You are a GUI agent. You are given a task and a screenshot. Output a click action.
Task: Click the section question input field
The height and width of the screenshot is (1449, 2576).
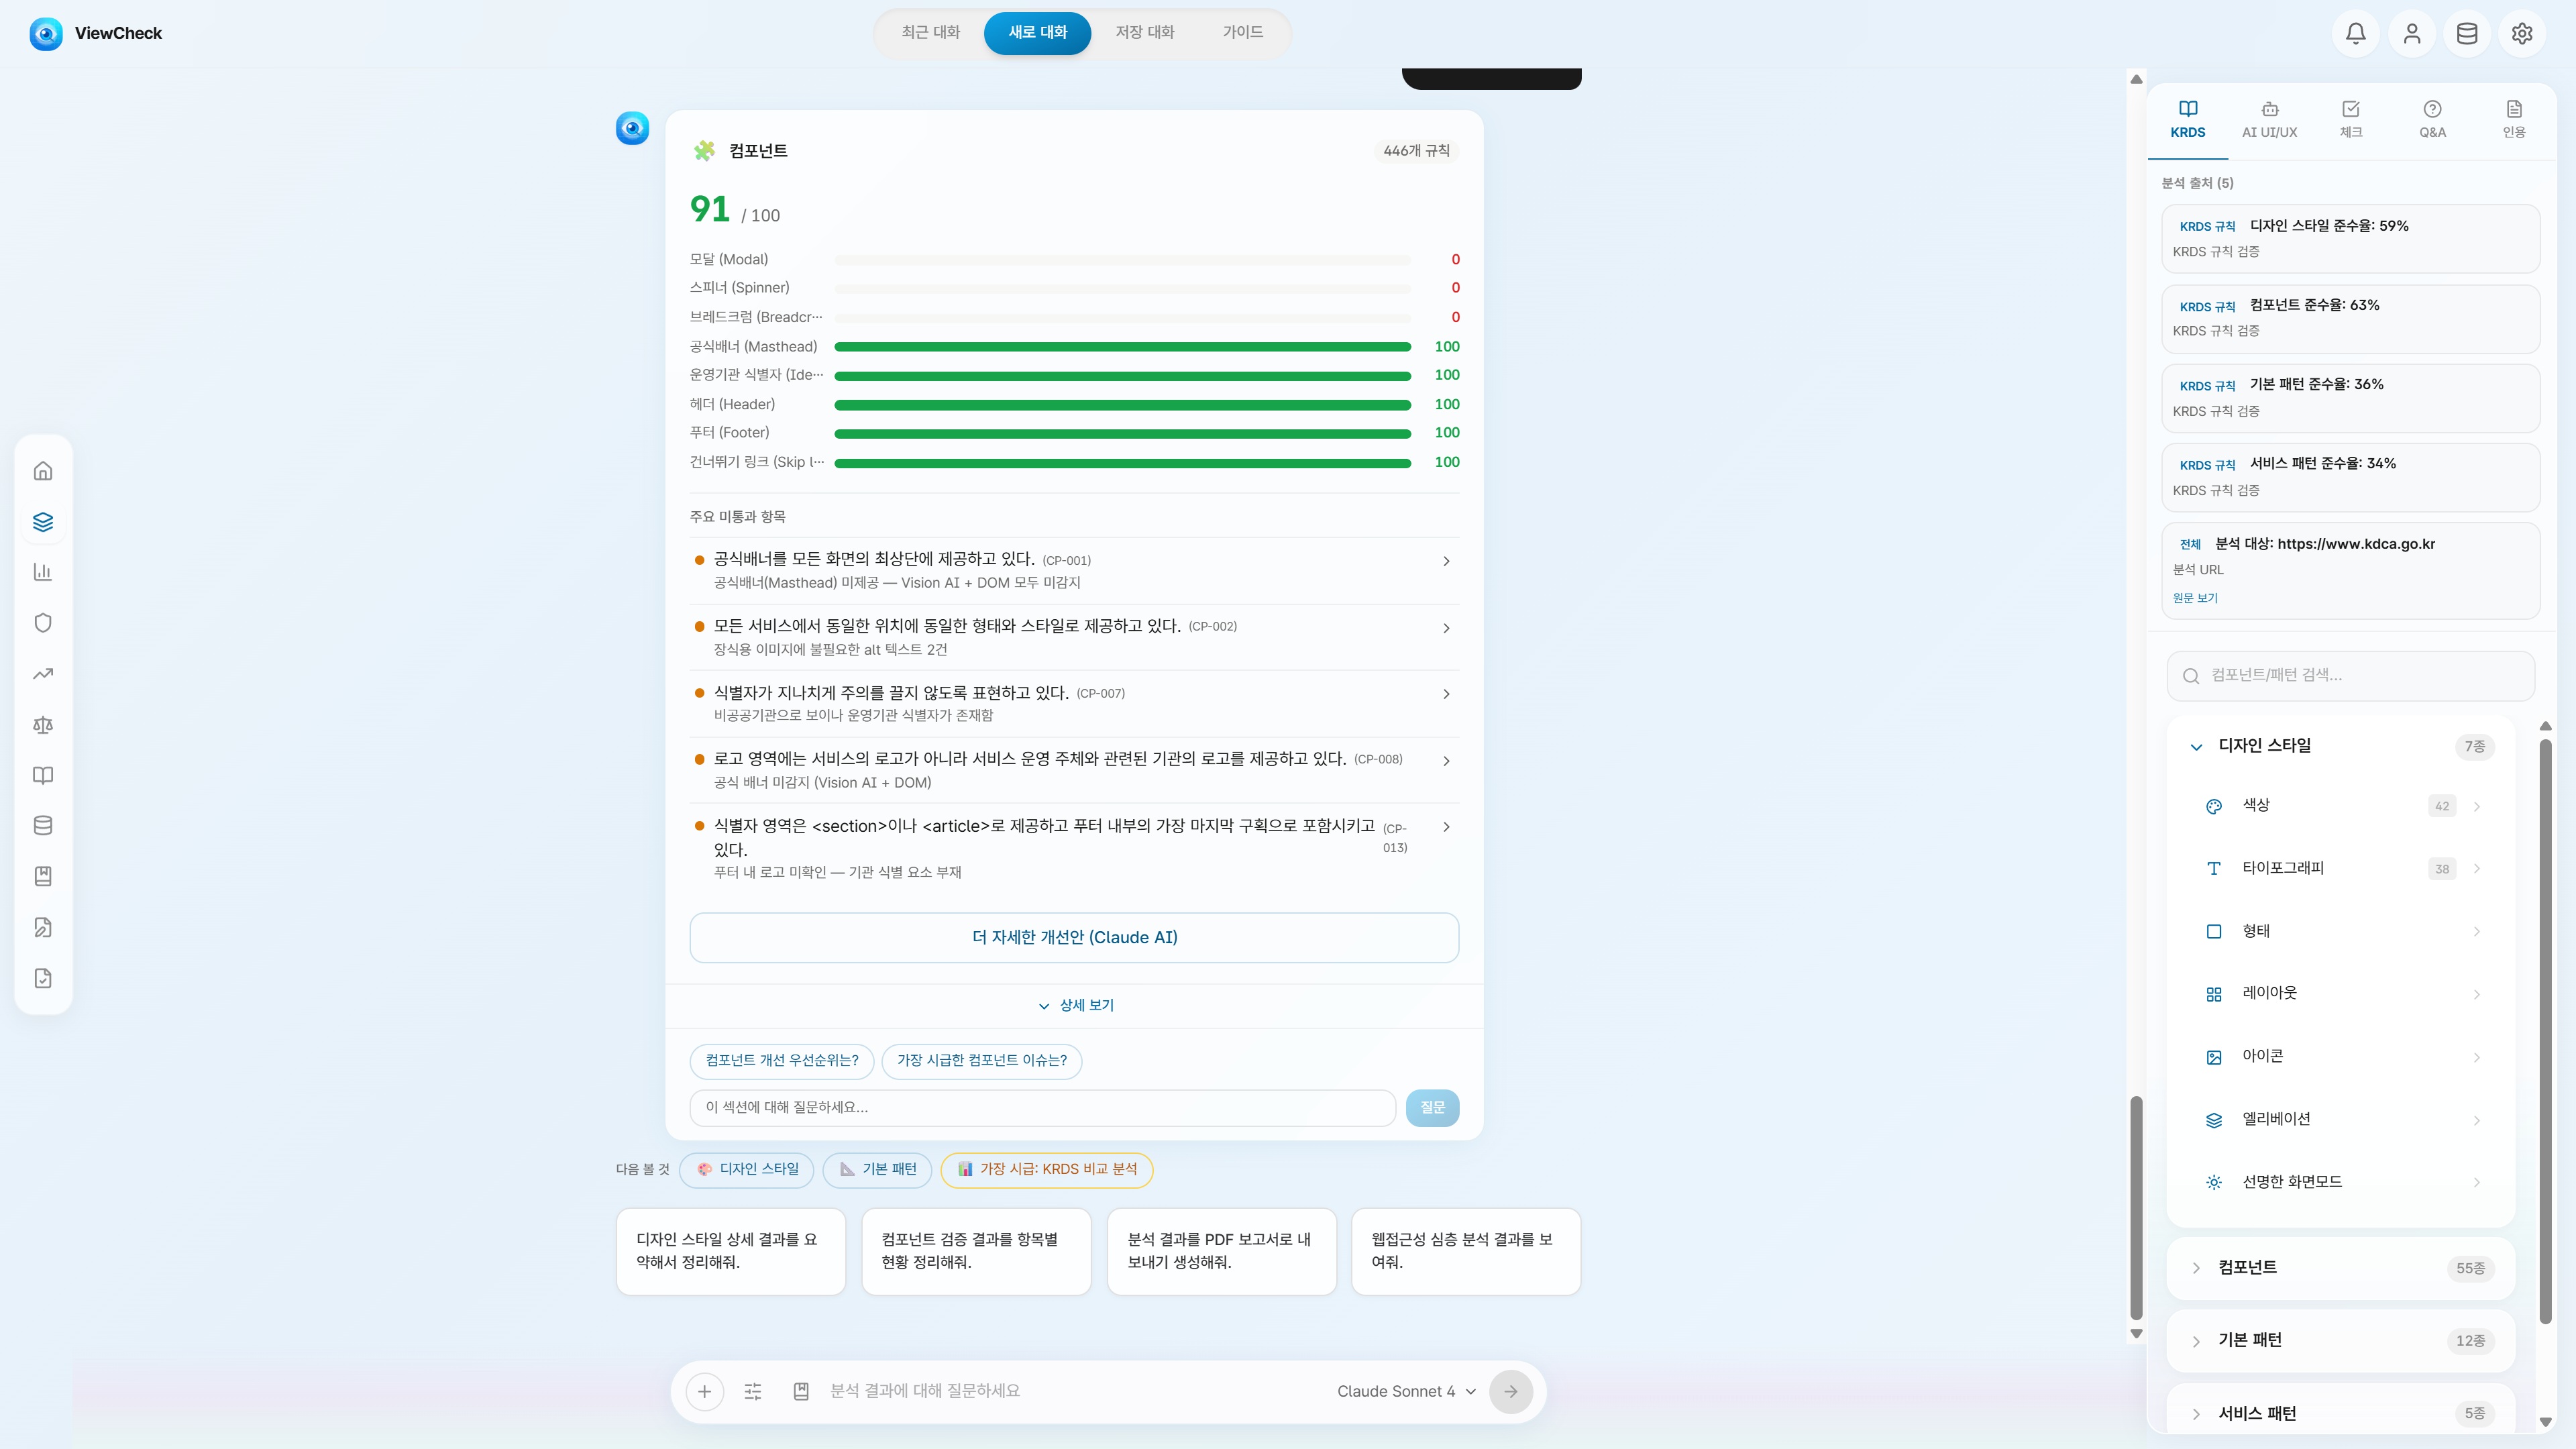click(1042, 1108)
